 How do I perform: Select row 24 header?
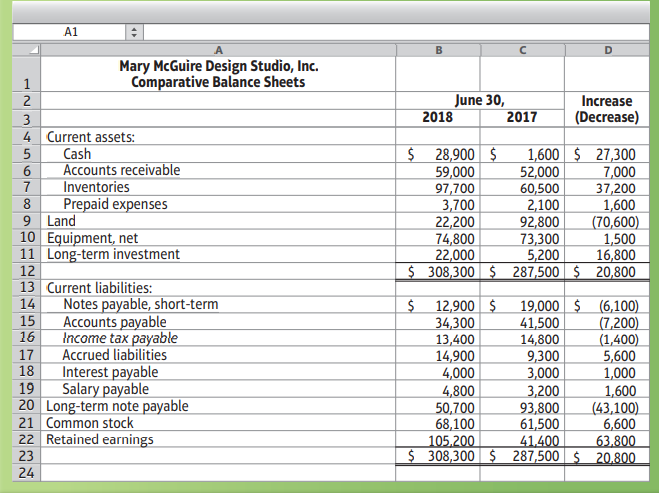pos(26,473)
